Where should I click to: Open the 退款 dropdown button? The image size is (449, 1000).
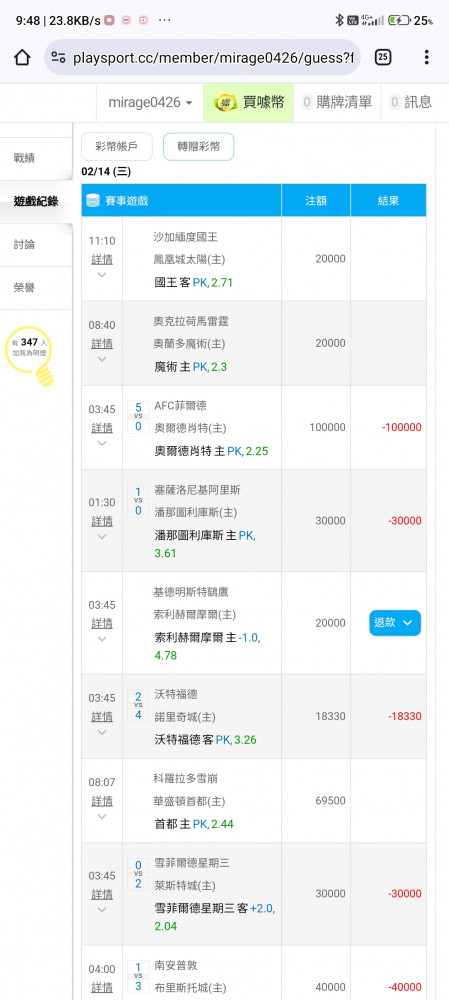point(395,622)
